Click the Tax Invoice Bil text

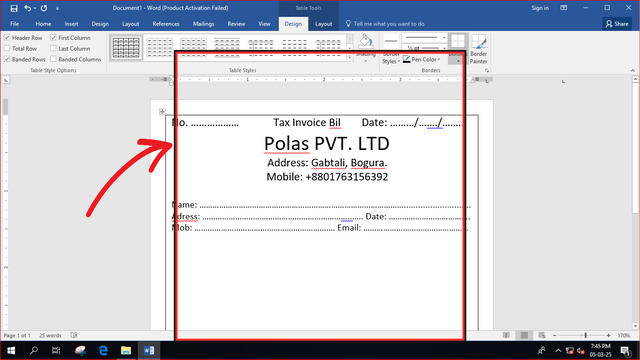307,122
